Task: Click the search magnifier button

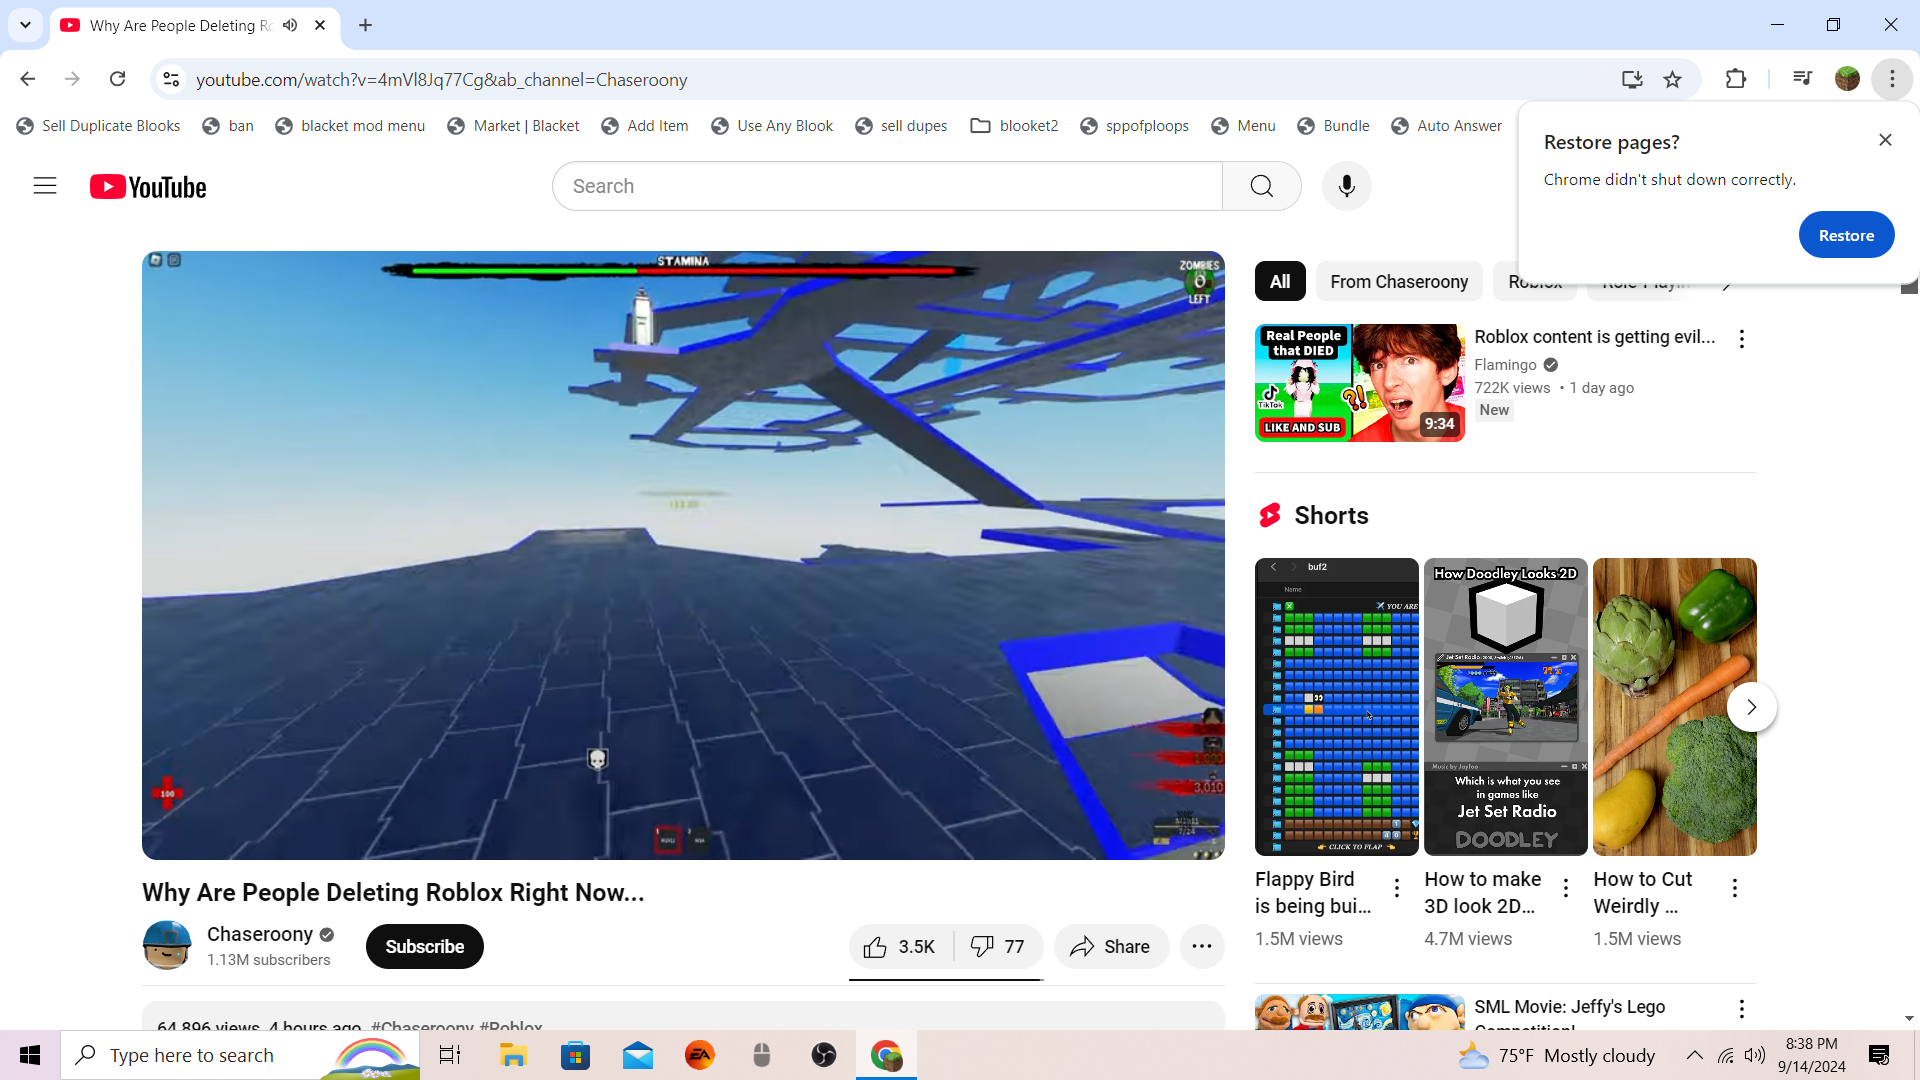Action: [x=1261, y=186]
